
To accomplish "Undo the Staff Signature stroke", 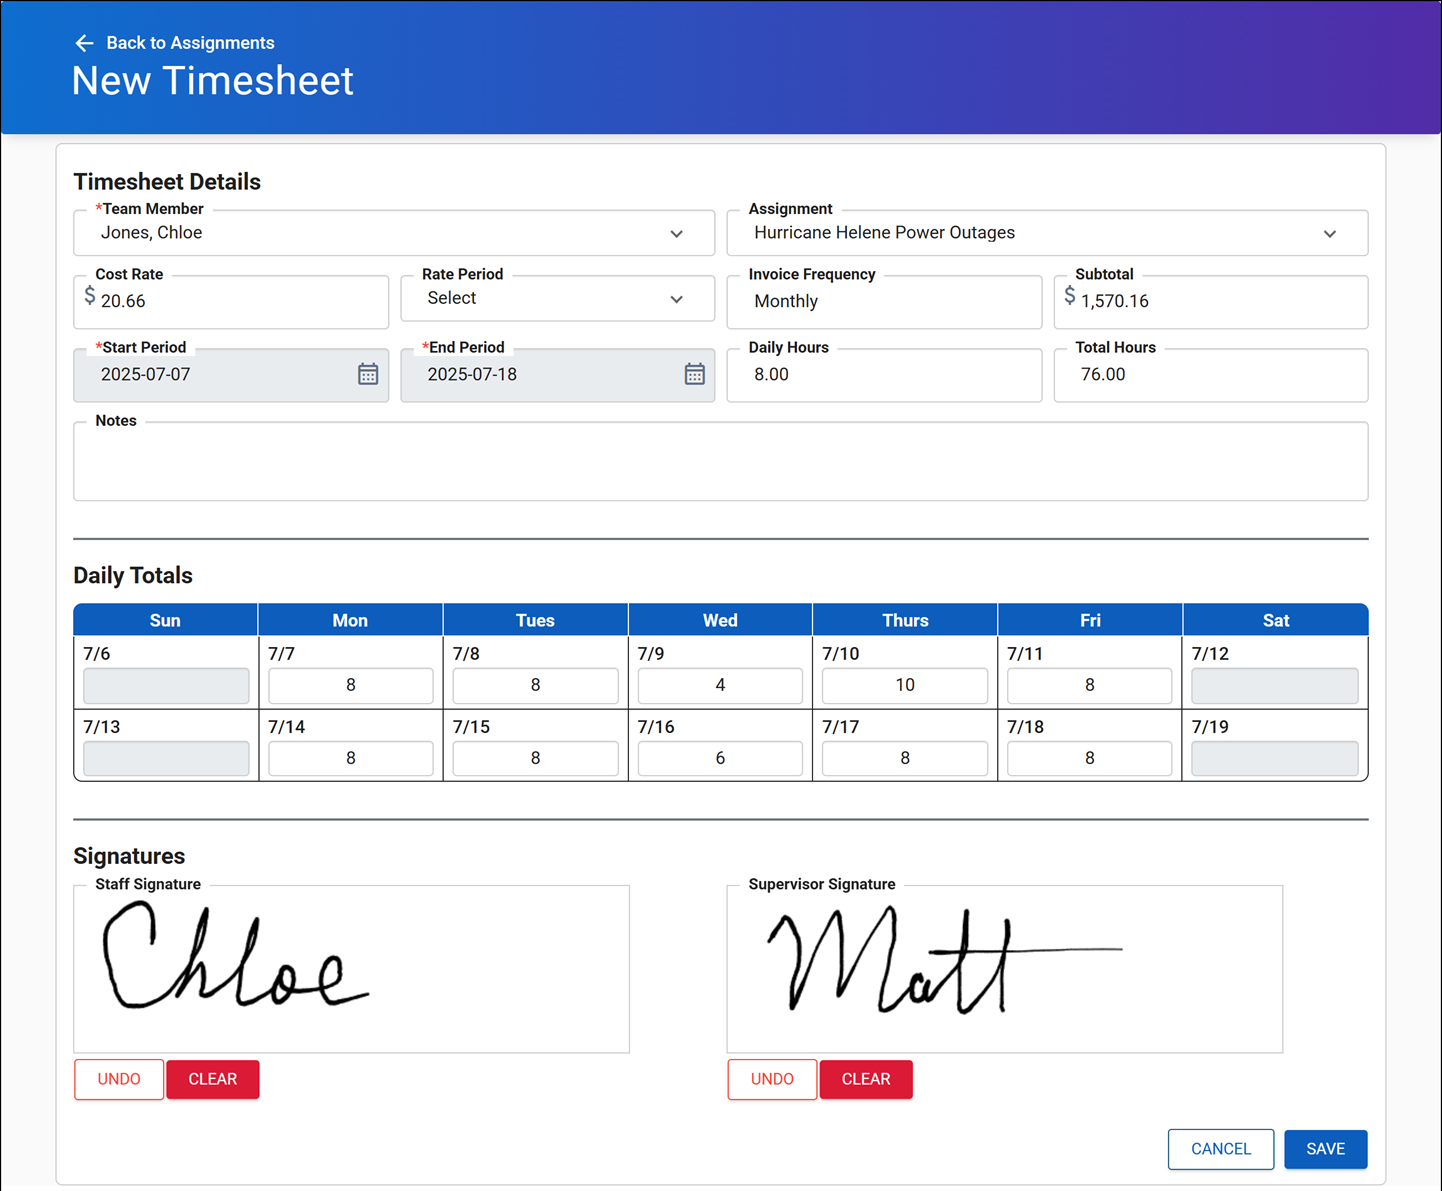I will point(118,1079).
